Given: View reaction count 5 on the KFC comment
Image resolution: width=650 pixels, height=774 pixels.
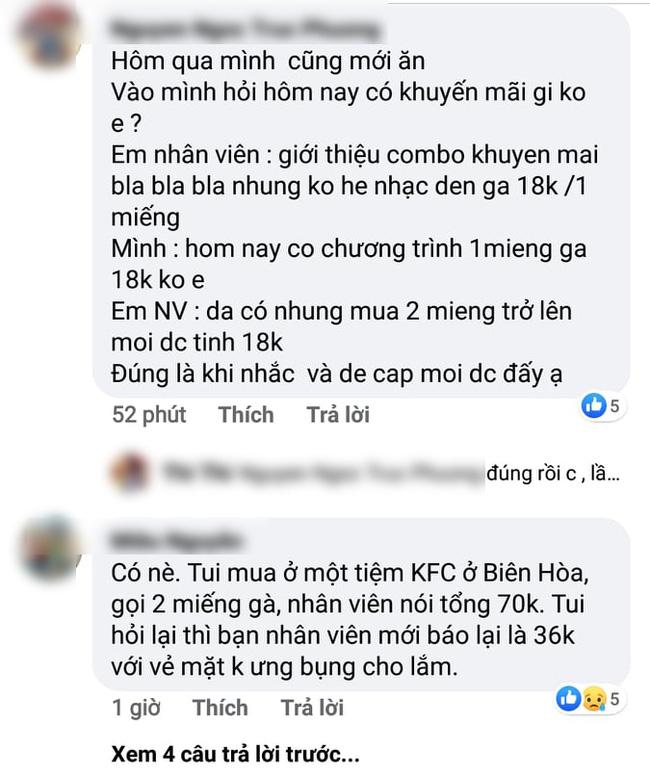Looking at the screenshot, I should (x=614, y=698).
